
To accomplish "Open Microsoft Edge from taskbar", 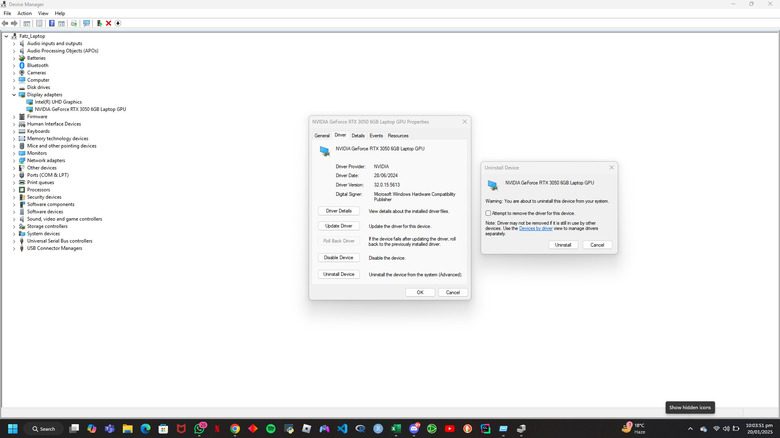I will (x=145, y=429).
